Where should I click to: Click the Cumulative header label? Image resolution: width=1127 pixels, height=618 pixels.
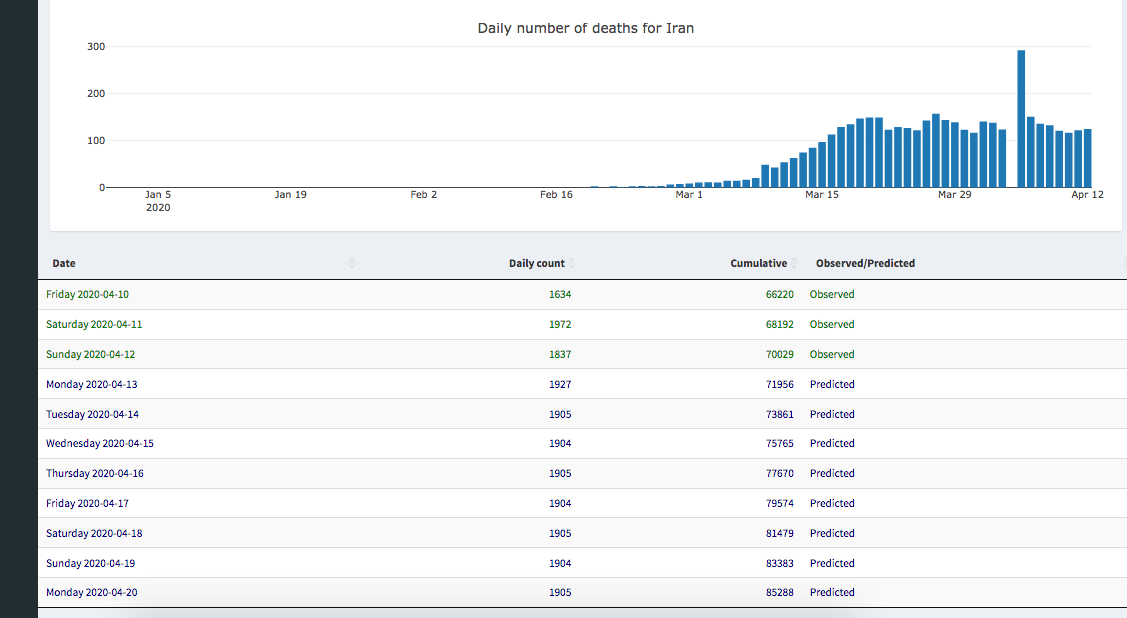(758, 263)
